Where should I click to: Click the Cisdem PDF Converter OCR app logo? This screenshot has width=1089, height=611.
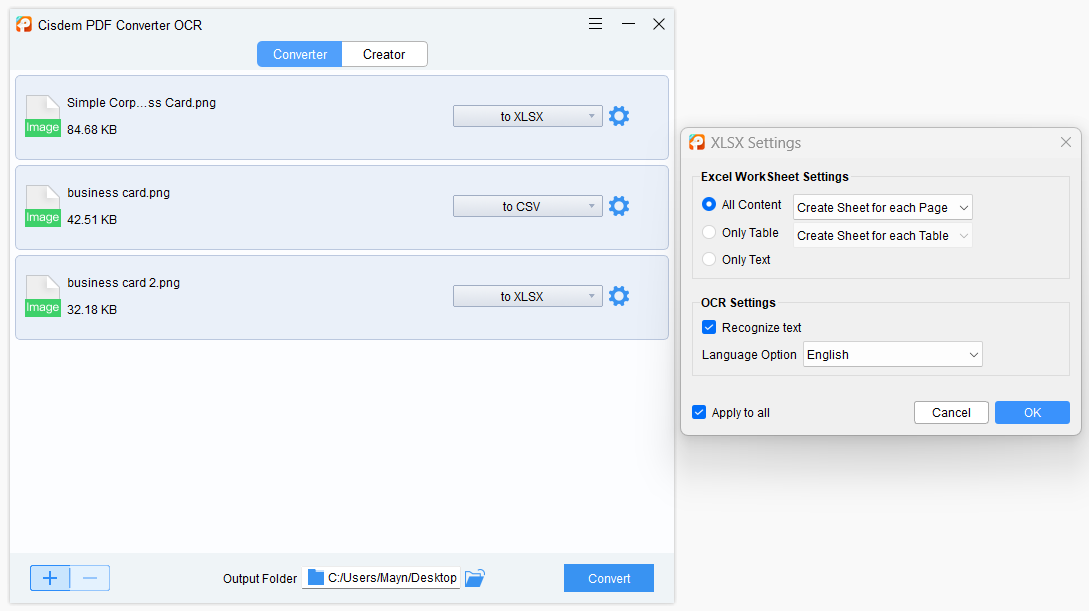(x=24, y=25)
